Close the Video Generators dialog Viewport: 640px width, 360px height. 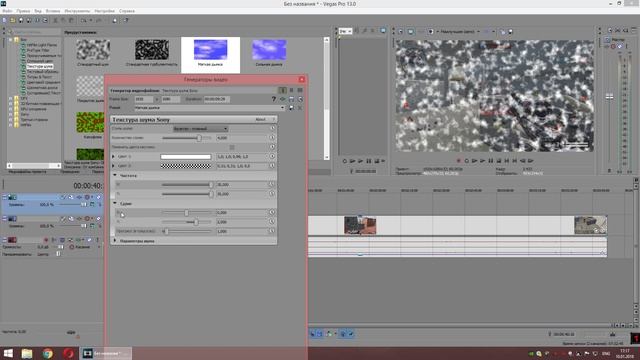302,79
